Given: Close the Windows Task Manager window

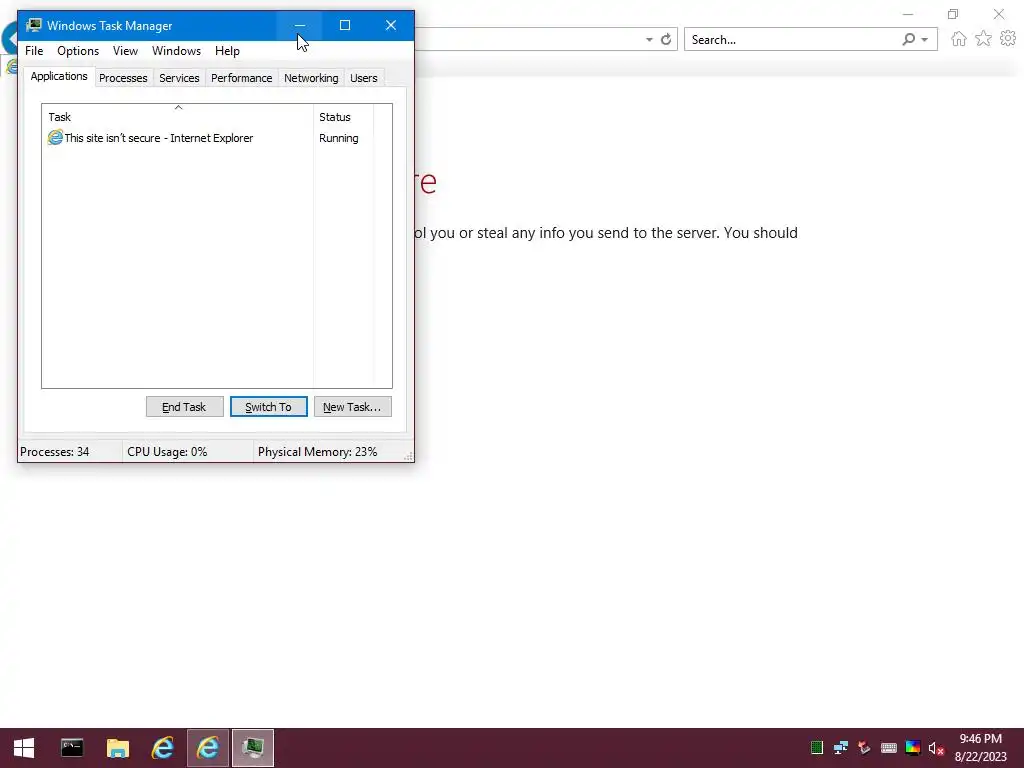Looking at the screenshot, I should click(x=391, y=25).
